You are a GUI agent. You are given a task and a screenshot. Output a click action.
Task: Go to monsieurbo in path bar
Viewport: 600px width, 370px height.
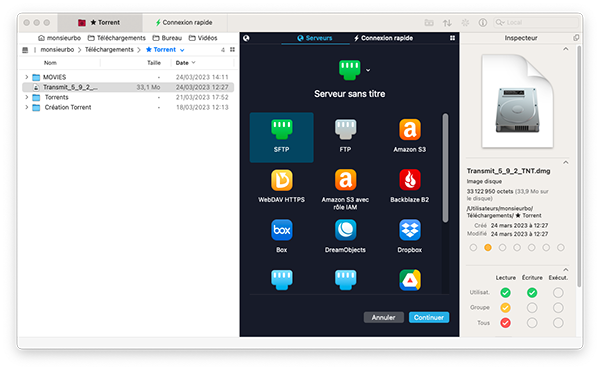pyautogui.click(x=57, y=50)
